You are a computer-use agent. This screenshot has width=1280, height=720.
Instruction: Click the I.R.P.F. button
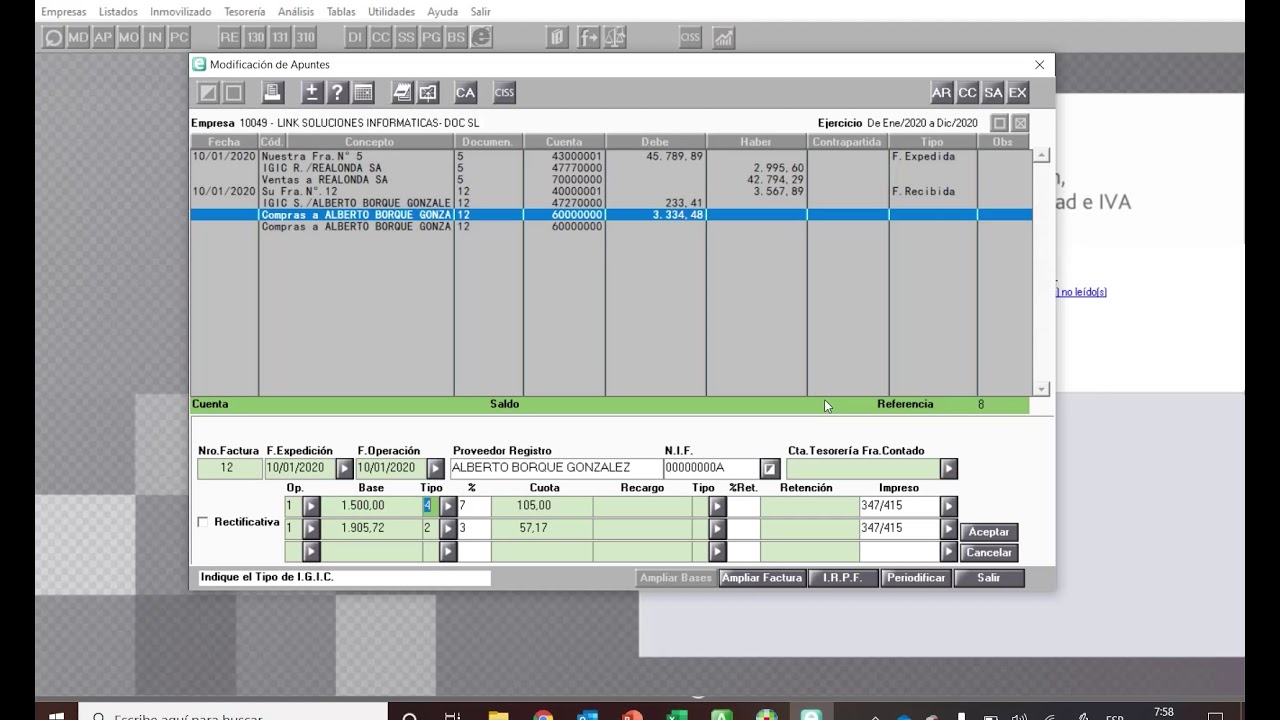[843, 578]
